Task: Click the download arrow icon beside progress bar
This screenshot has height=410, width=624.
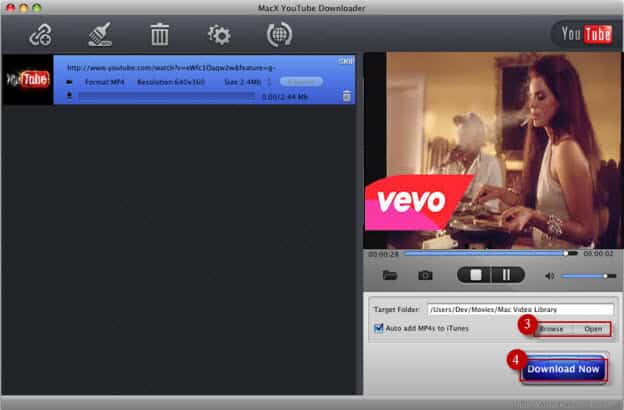Action: (70, 96)
